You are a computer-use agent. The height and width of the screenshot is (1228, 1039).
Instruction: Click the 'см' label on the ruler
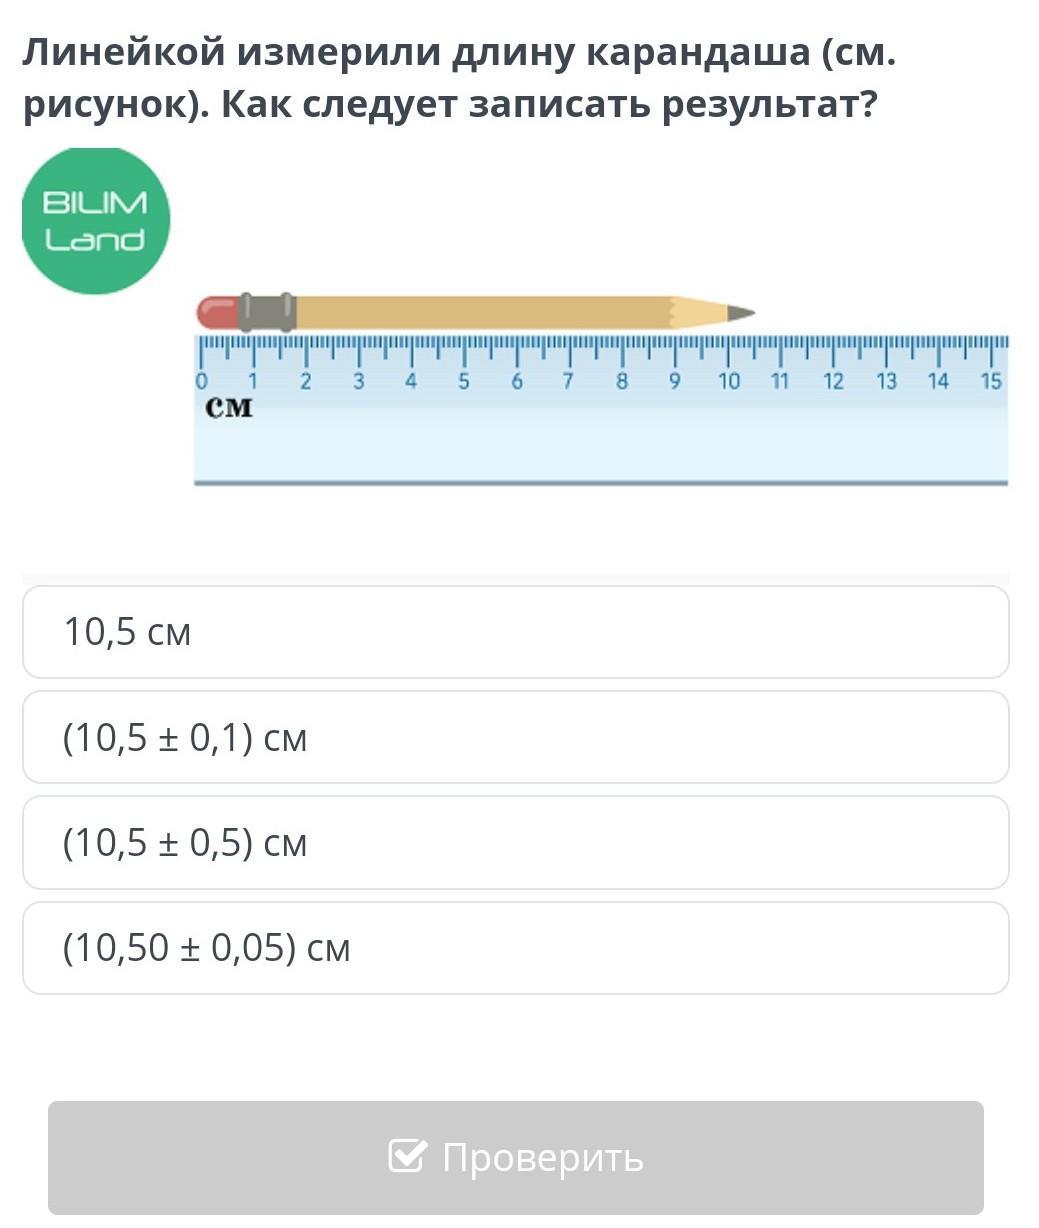tap(229, 408)
